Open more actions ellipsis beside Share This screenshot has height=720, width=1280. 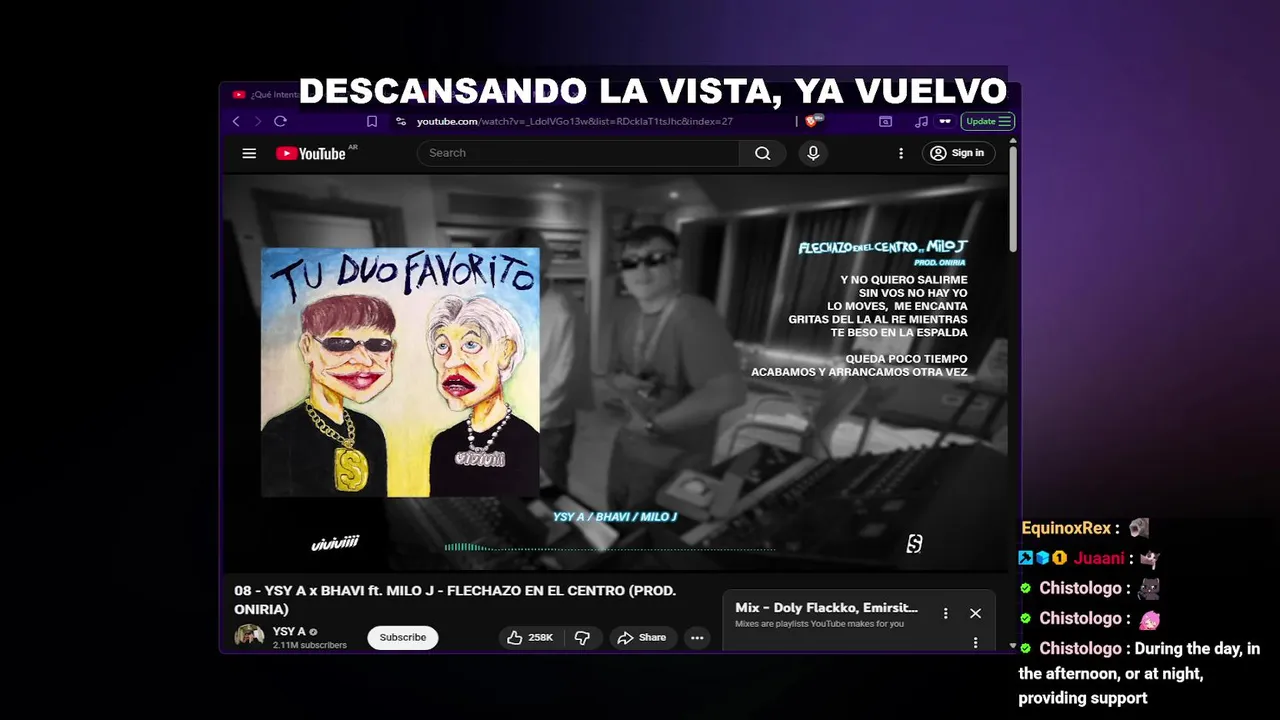[x=697, y=637]
